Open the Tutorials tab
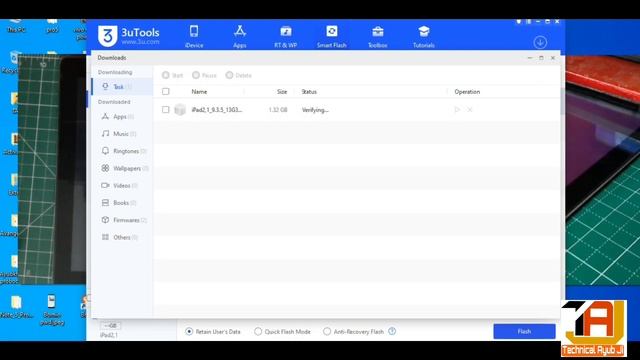 pyautogui.click(x=424, y=37)
